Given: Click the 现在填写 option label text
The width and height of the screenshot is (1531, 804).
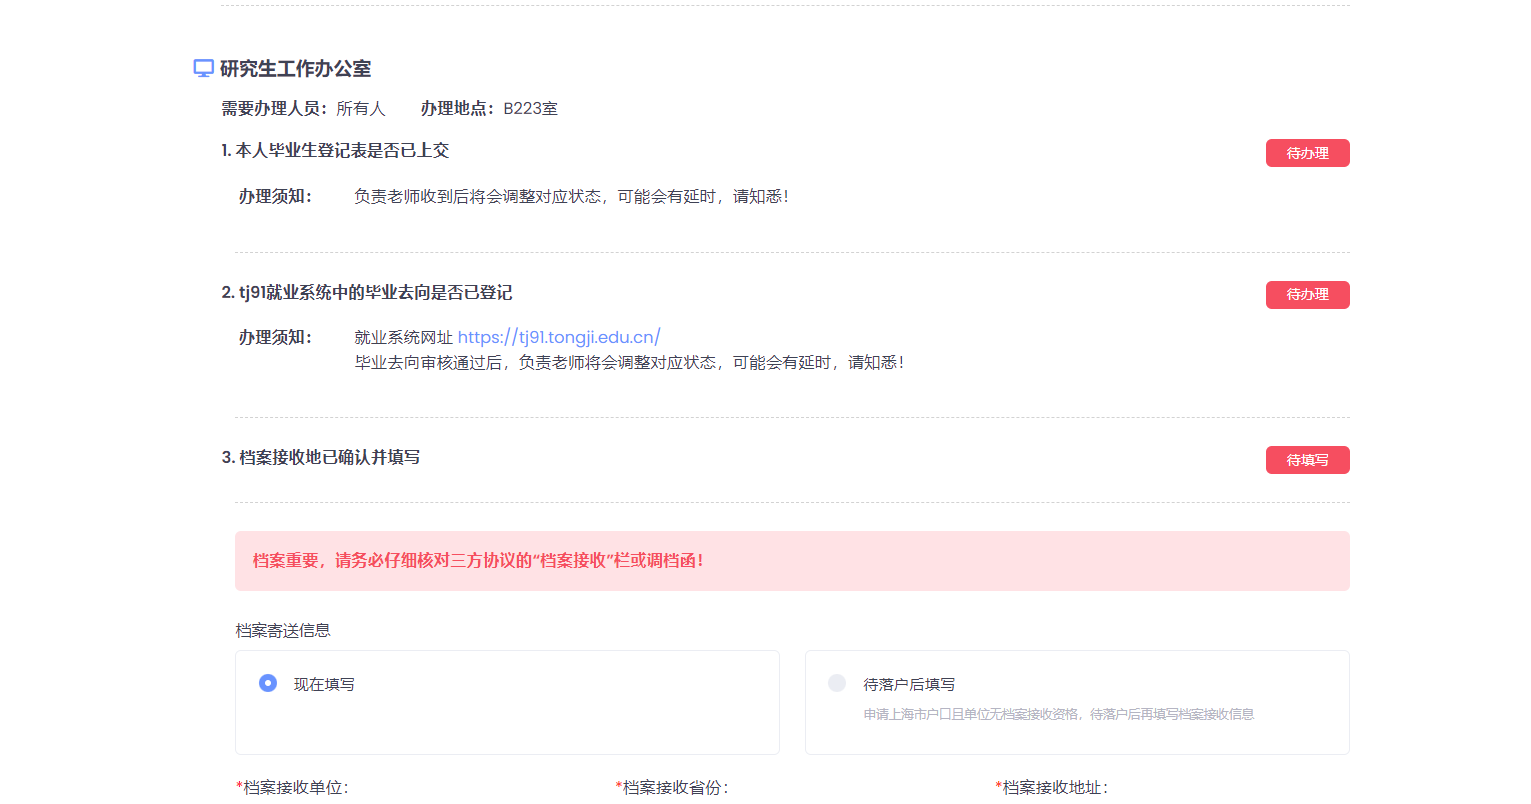Looking at the screenshot, I should (x=324, y=684).
